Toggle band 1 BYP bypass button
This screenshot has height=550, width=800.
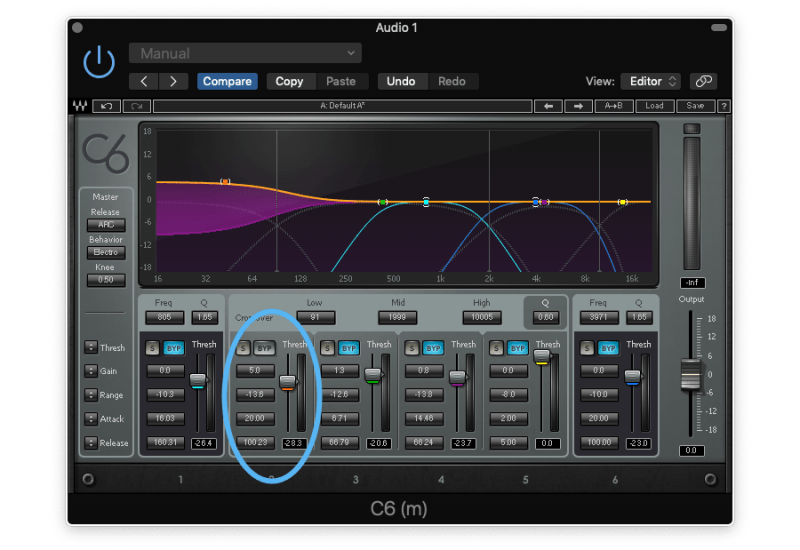(173, 348)
